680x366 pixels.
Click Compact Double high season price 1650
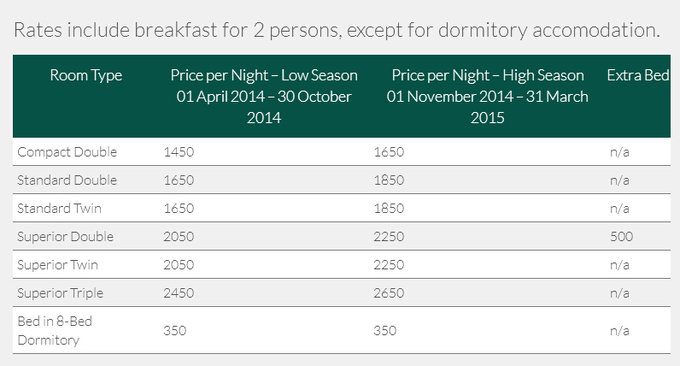(x=389, y=152)
